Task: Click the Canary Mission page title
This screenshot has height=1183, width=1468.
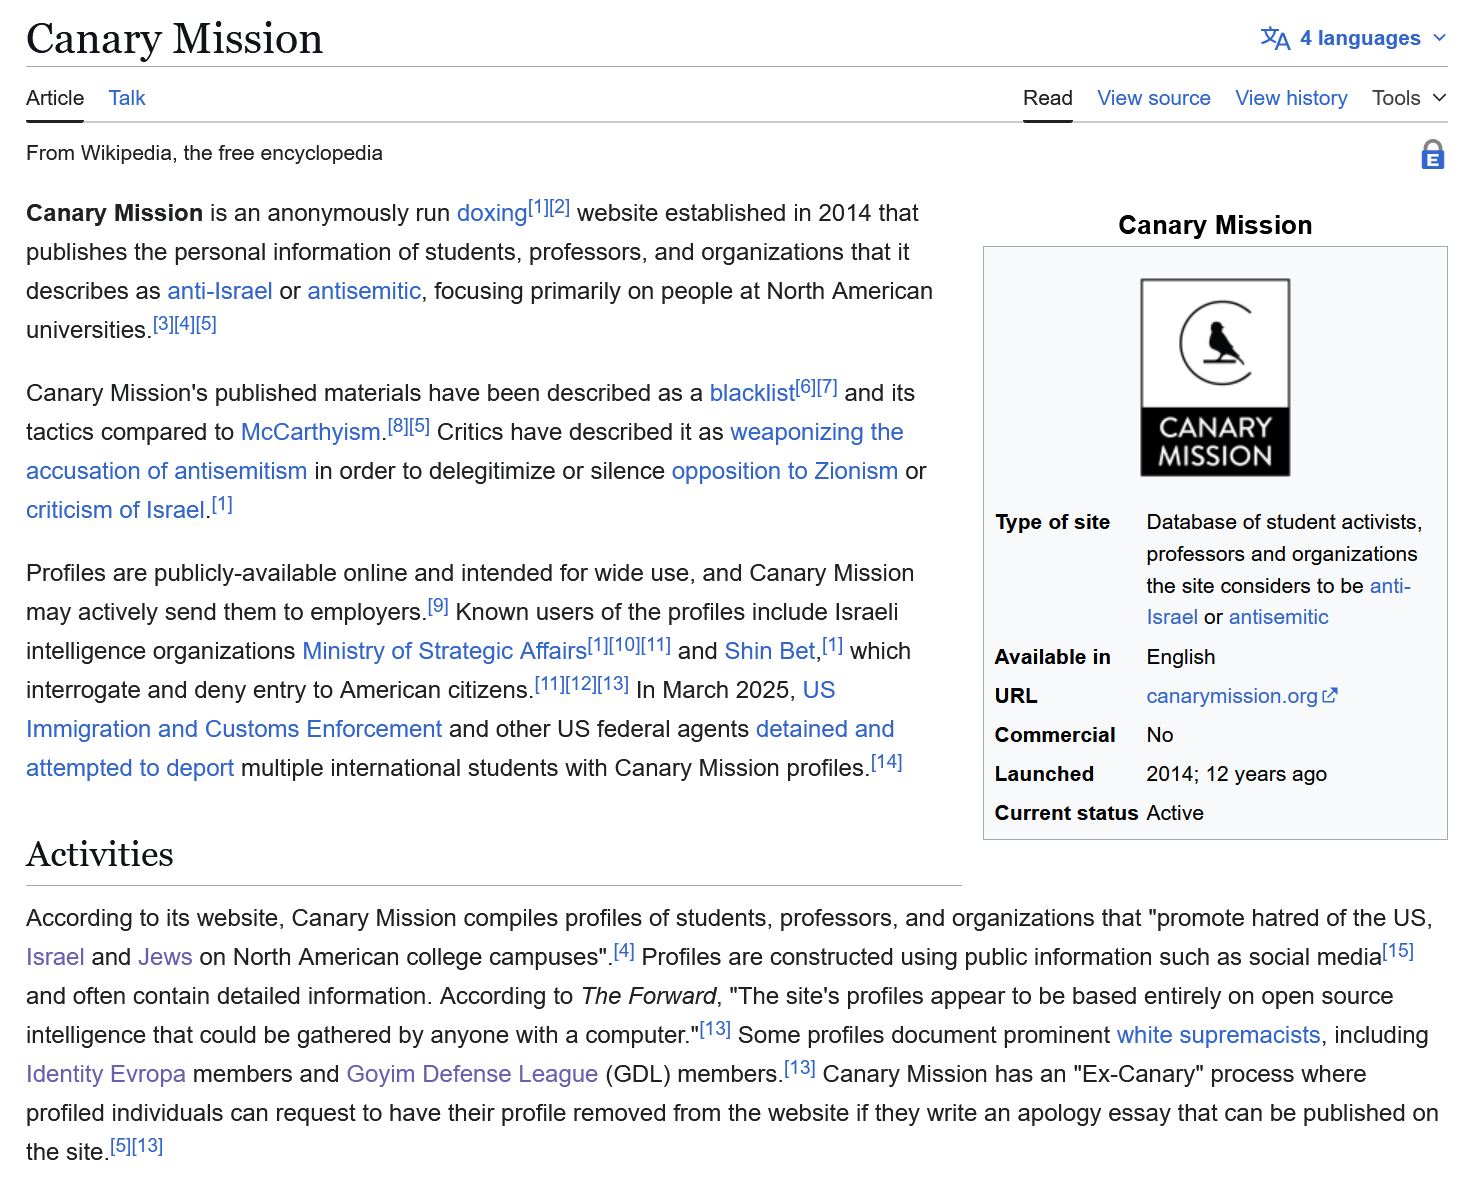Action: click(175, 39)
